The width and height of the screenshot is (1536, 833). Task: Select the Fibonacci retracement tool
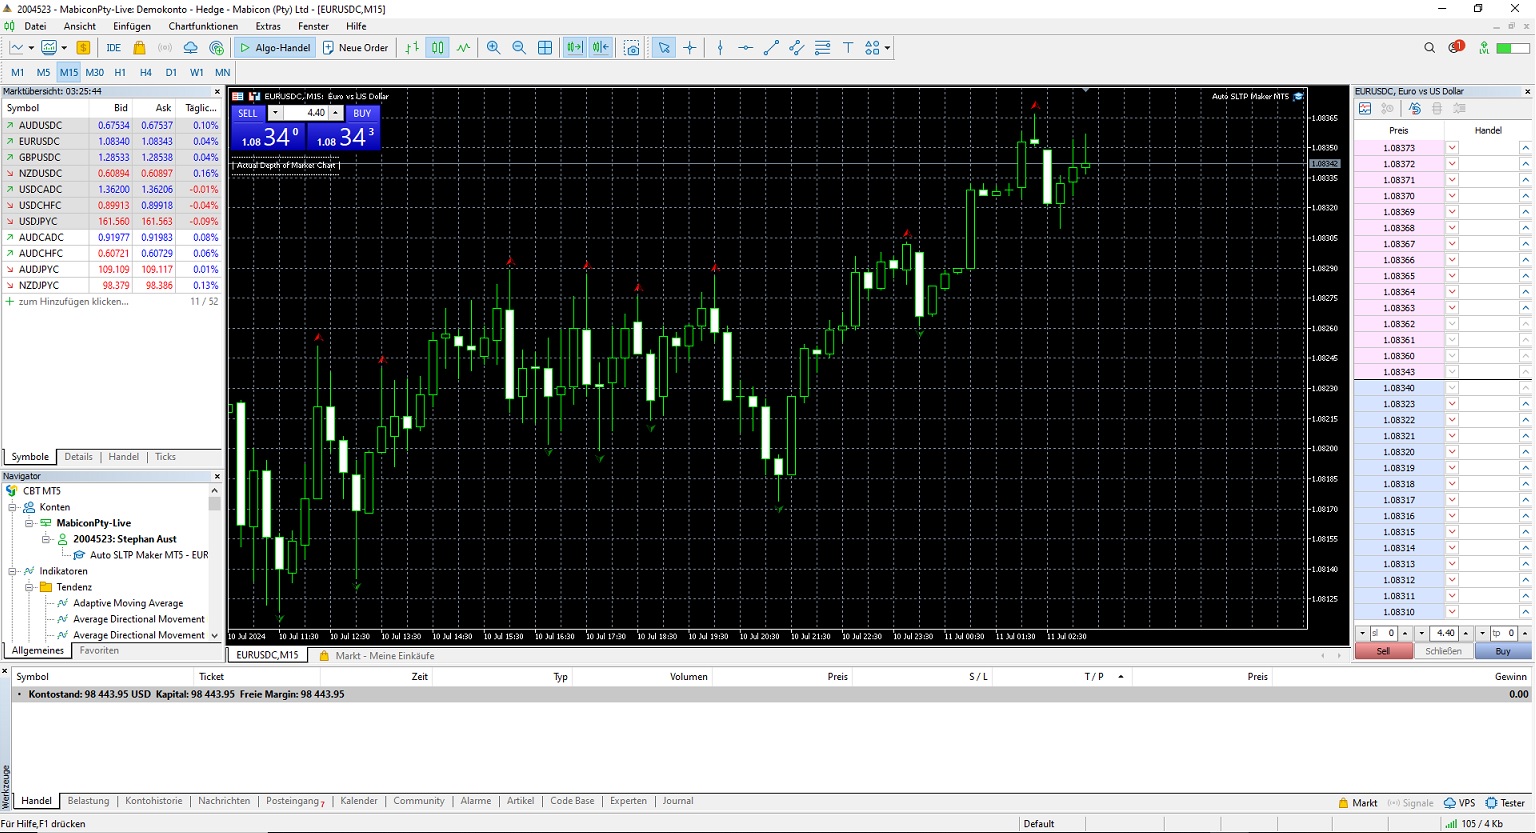pyautogui.click(x=823, y=48)
